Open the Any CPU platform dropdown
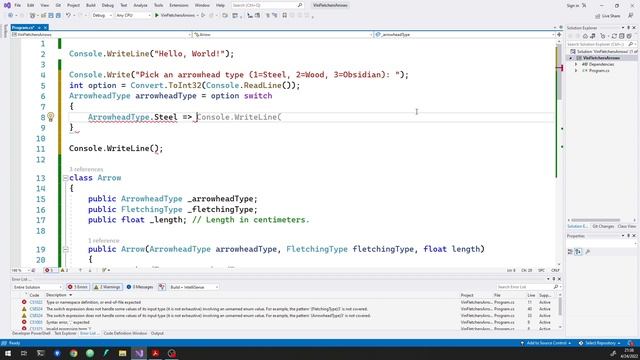Viewport: 640px width, 360px height. tap(133, 15)
